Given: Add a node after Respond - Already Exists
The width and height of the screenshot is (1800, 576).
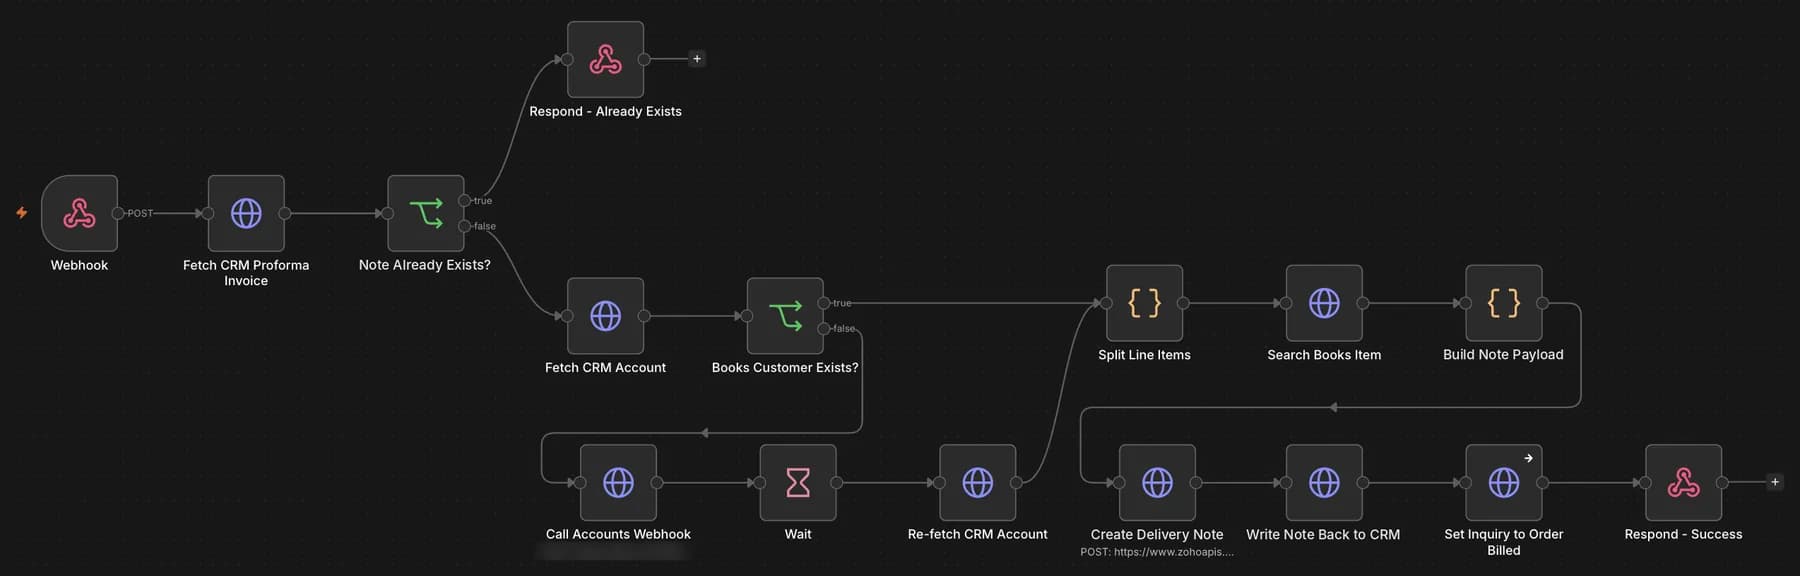Looking at the screenshot, I should [x=697, y=59].
